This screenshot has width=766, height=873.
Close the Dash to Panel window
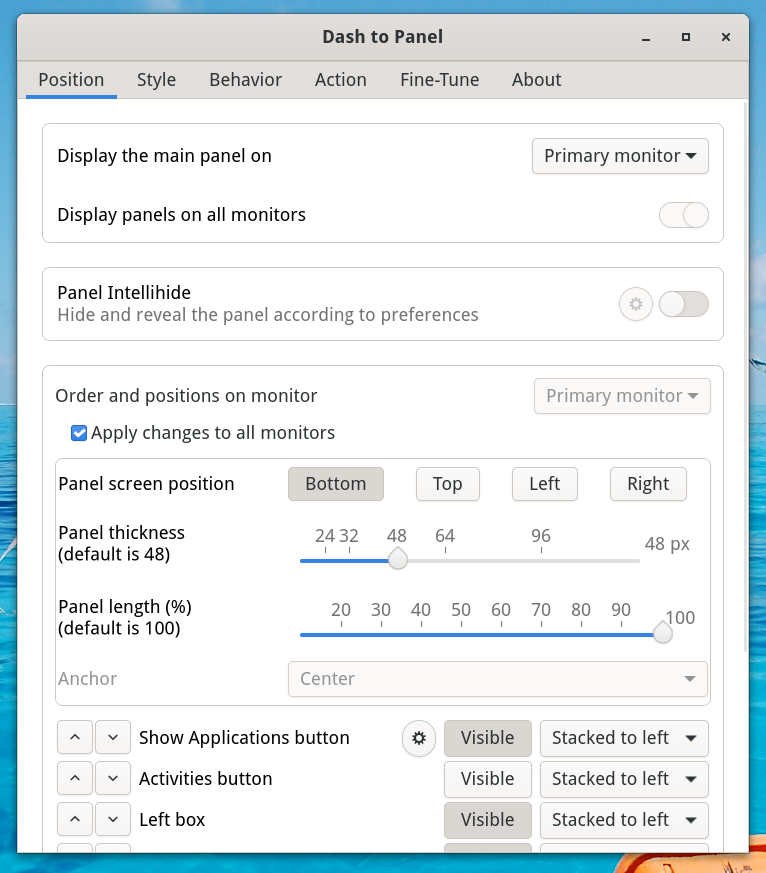click(726, 37)
